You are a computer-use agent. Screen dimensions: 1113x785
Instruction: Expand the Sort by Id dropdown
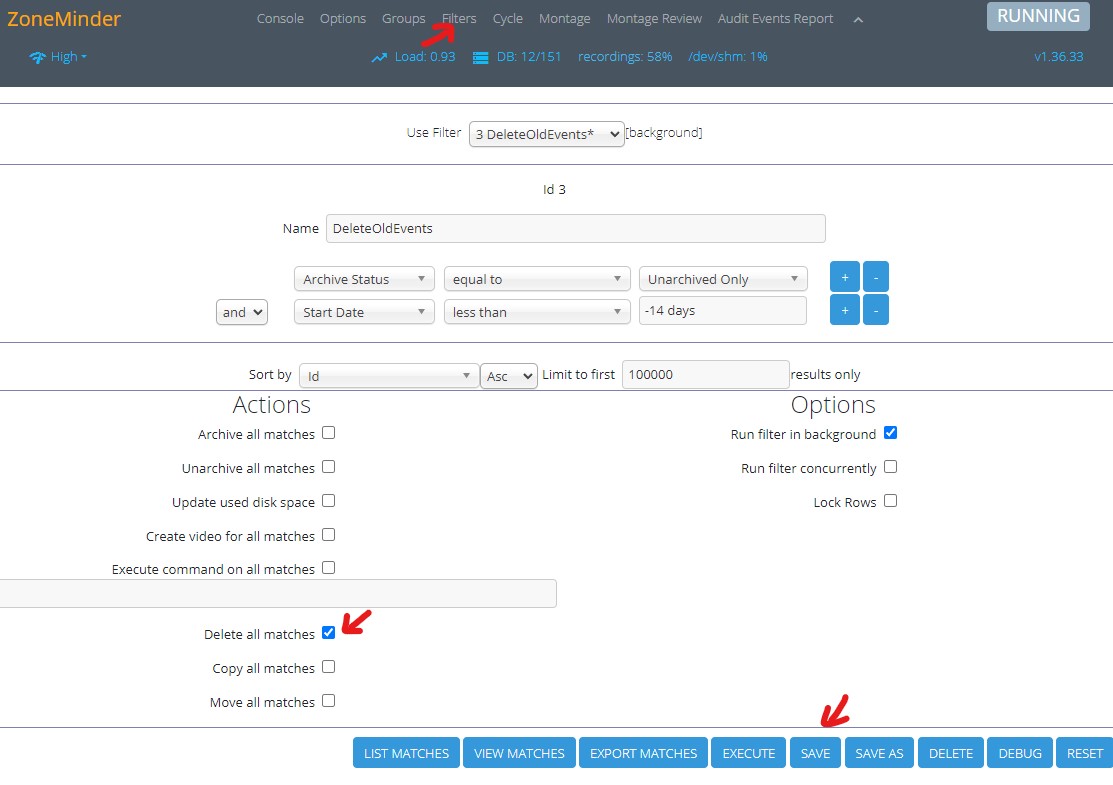point(388,376)
